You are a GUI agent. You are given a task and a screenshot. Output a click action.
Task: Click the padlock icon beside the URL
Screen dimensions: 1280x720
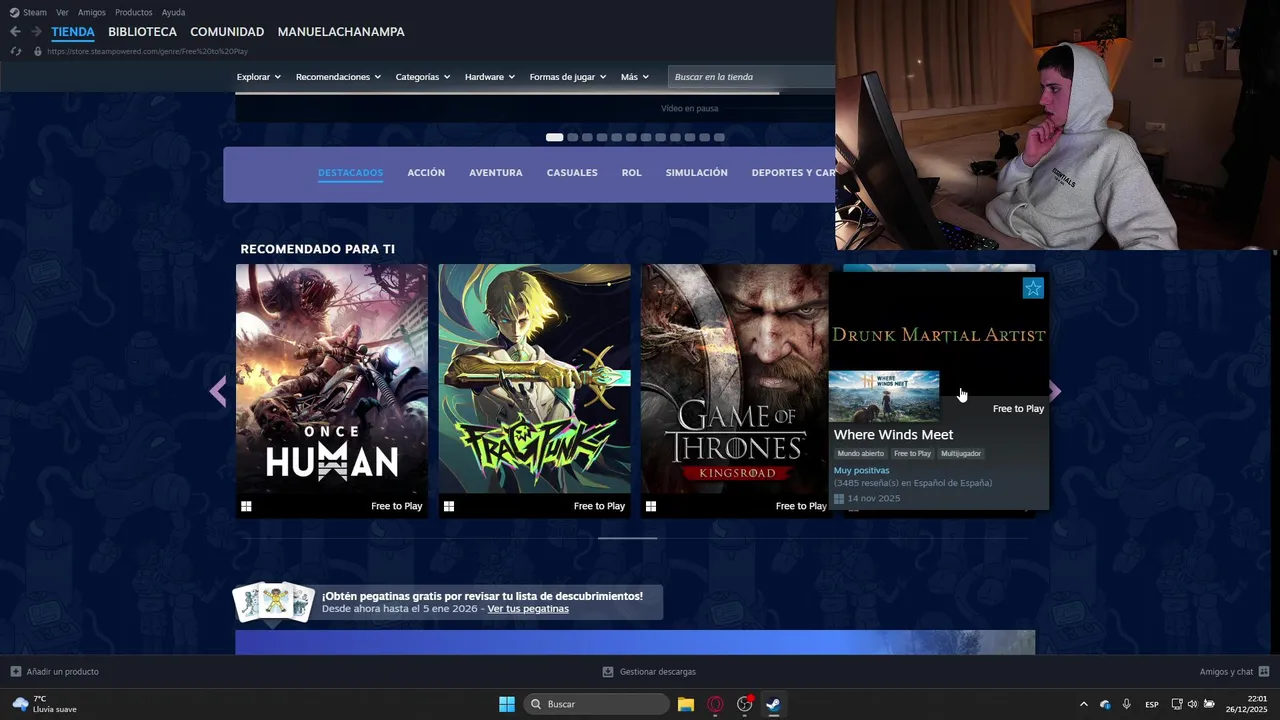pos(38,51)
